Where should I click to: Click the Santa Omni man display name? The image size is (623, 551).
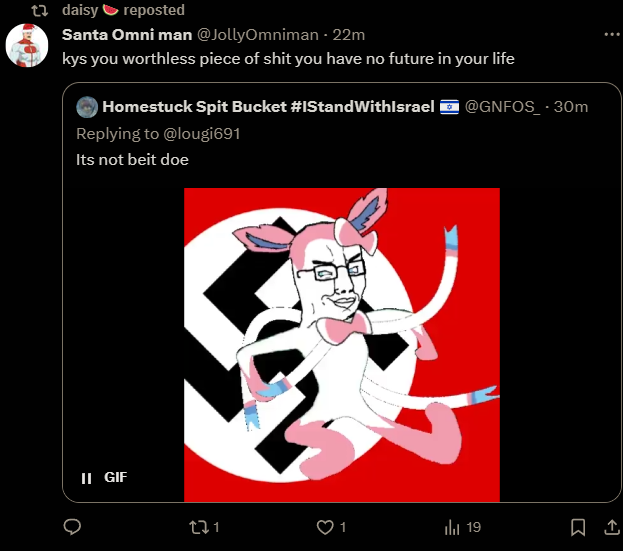pyautogui.click(x=127, y=35)
